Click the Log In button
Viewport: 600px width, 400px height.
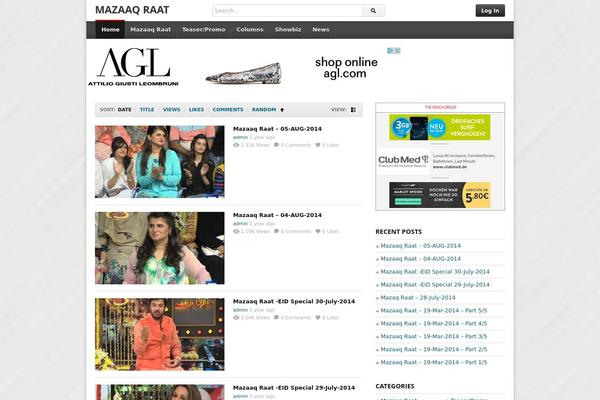click(490, 11)
